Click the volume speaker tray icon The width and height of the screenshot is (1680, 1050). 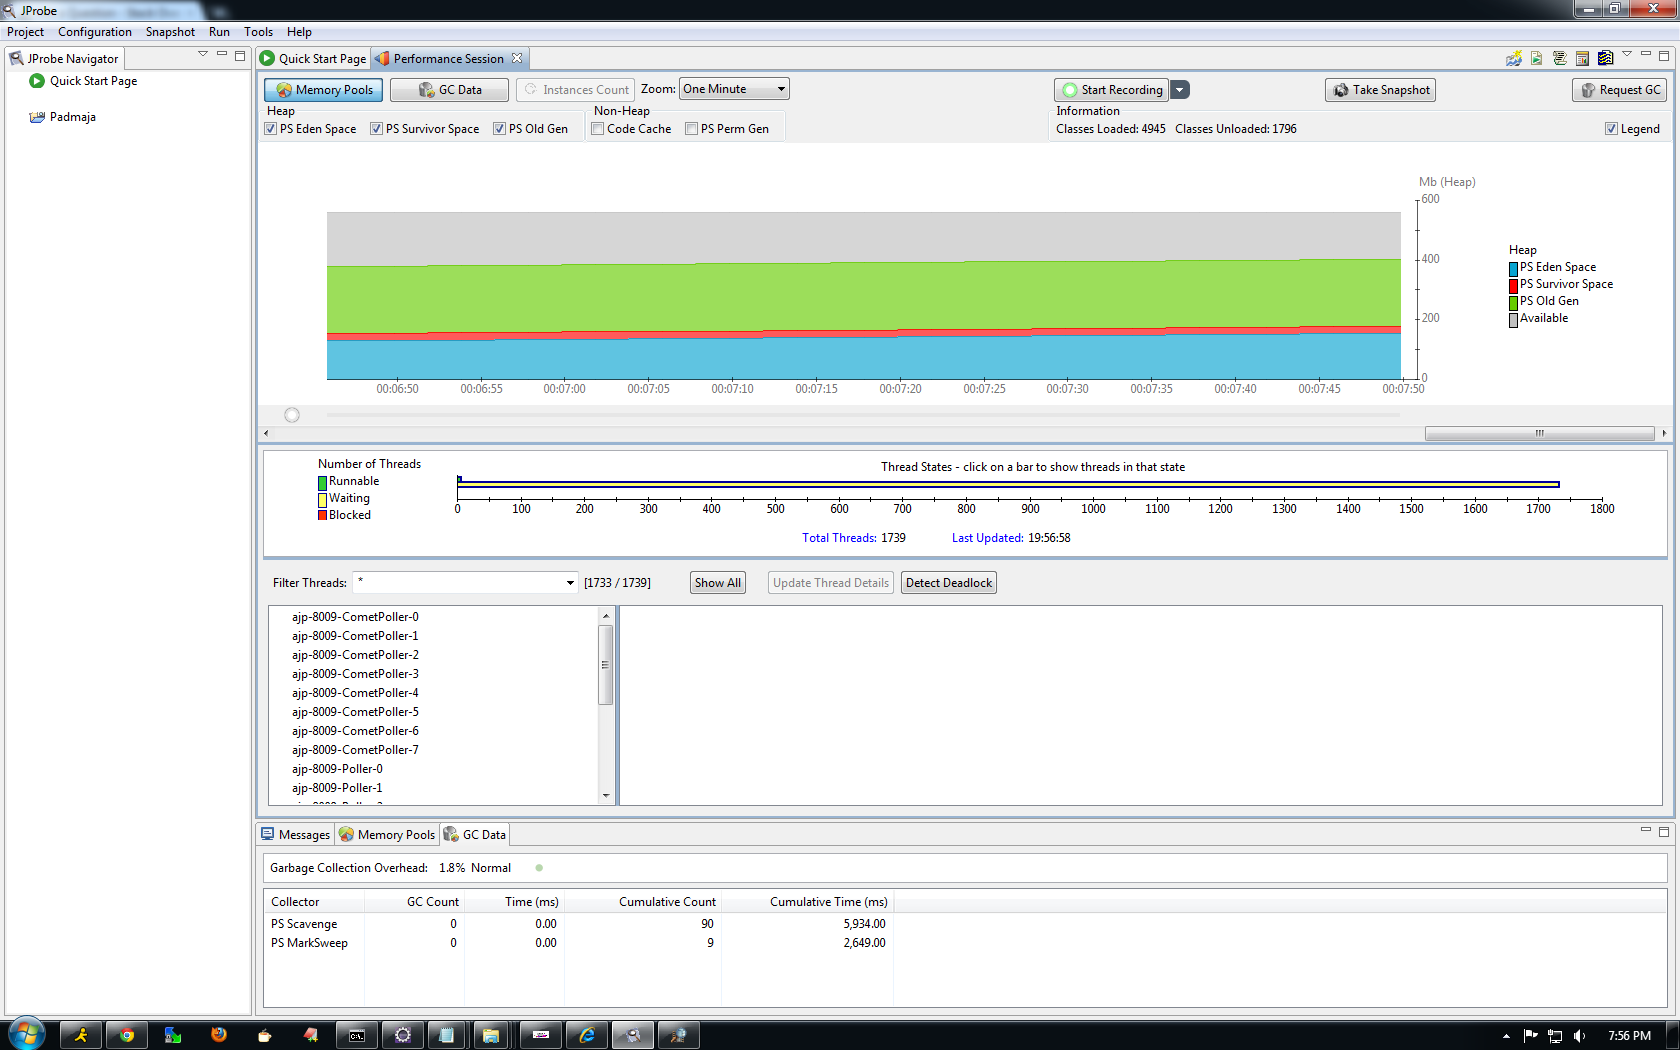pos(1579,1036)
